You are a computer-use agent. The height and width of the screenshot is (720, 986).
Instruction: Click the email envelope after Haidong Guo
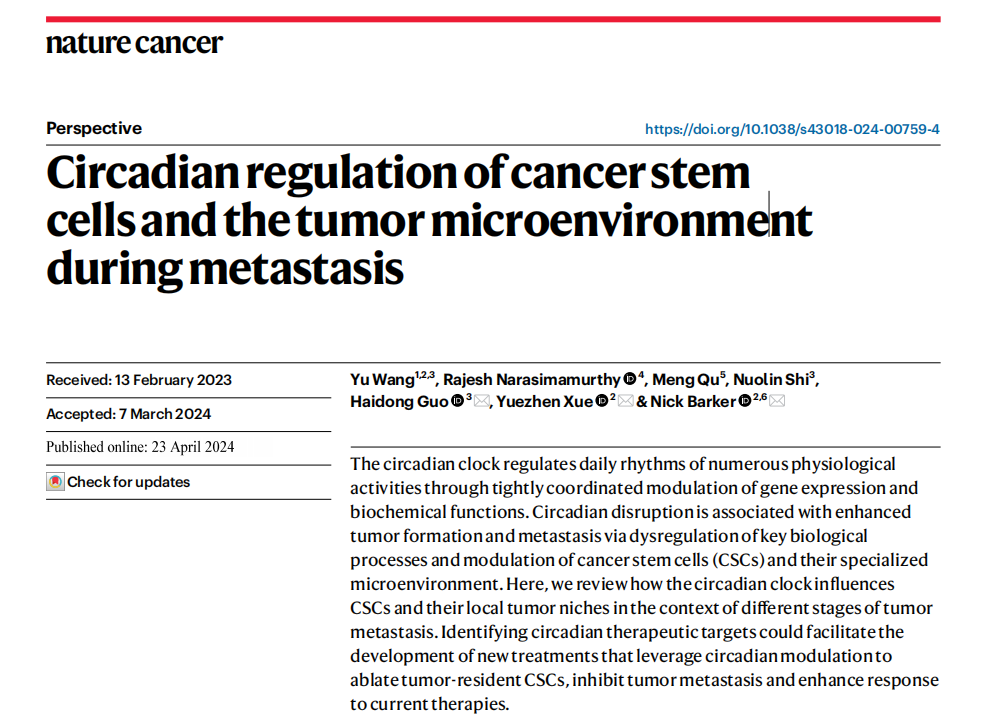tap(482, 402)
